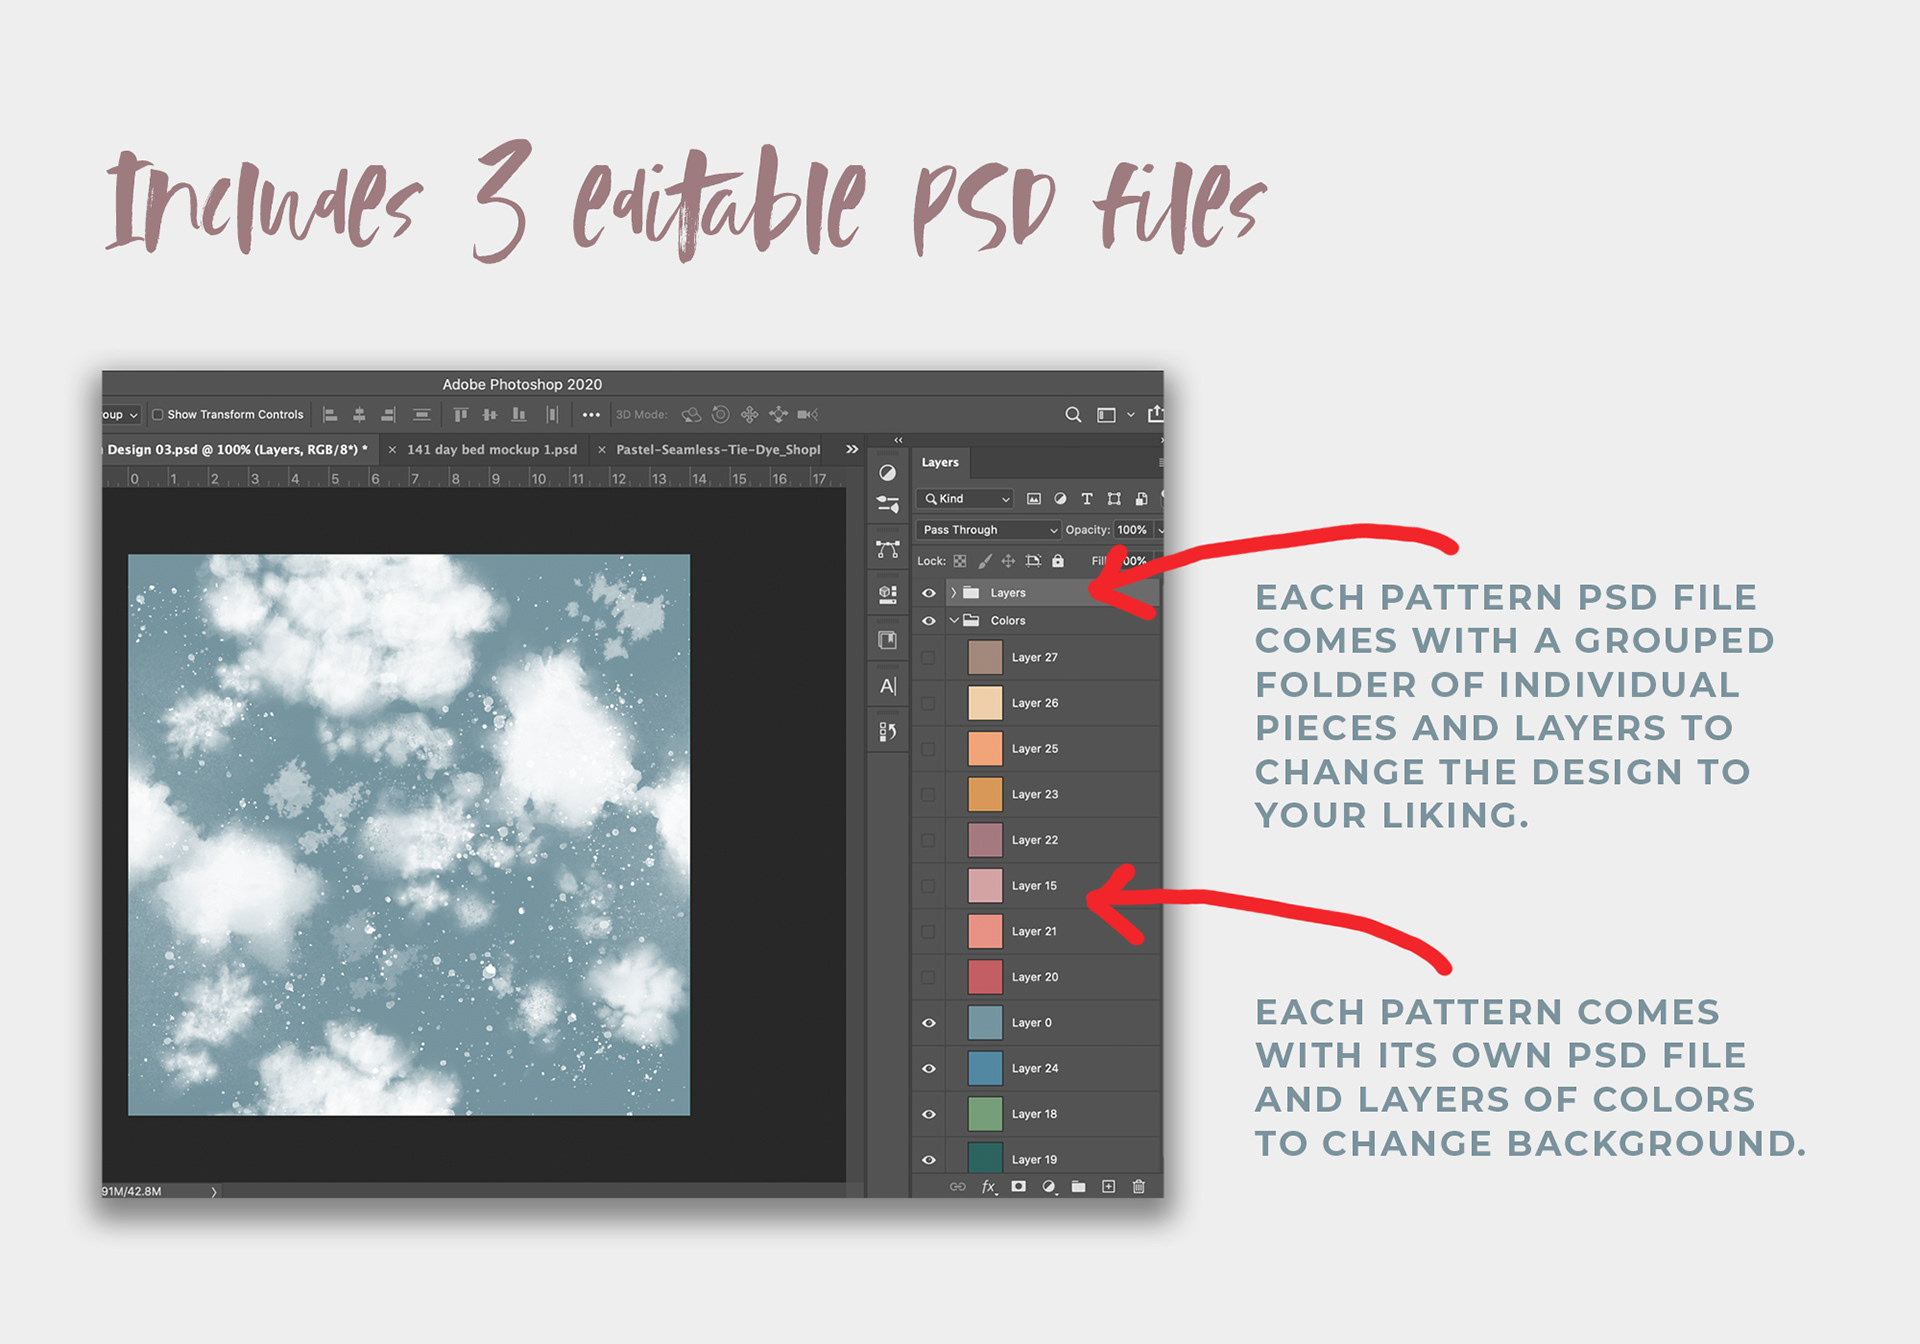Viewport: 1920px width, 1344px height.
Task: Click Lock image pixels brush icon
Action: coord(984,561)
